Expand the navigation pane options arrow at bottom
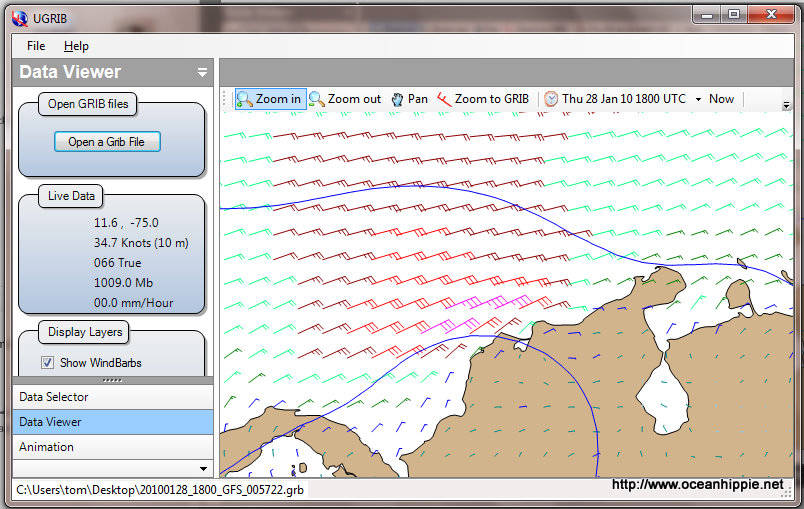The width and height of the screenshot is (804, 509). point(204,468)
